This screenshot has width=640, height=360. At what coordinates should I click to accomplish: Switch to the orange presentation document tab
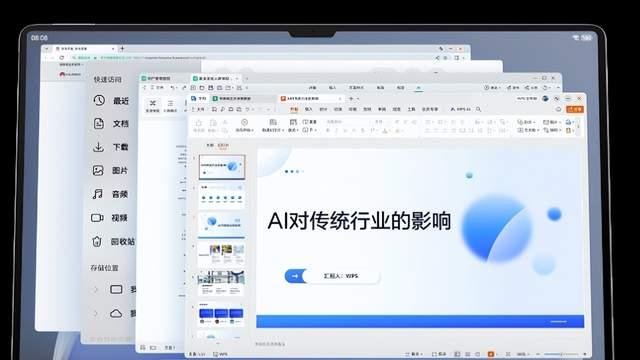[311, 99]
